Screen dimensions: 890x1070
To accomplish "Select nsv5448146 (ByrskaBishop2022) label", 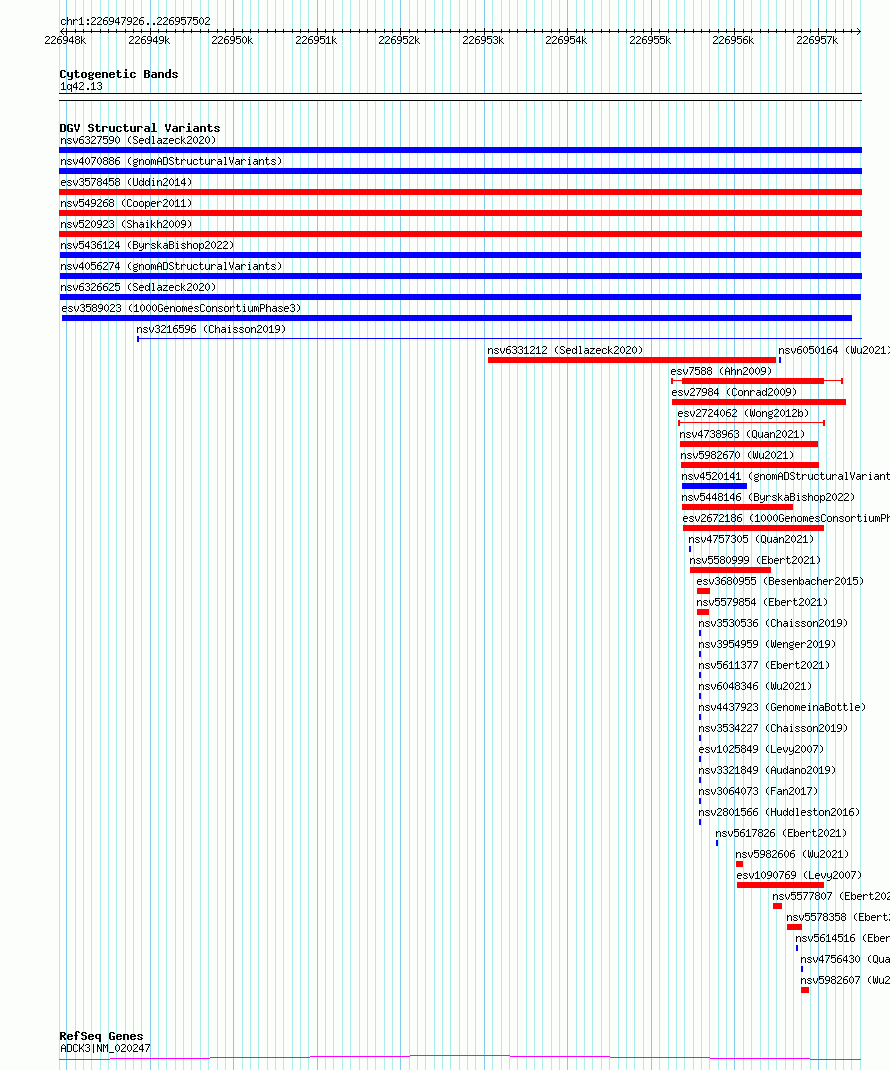I will [768, 497].
